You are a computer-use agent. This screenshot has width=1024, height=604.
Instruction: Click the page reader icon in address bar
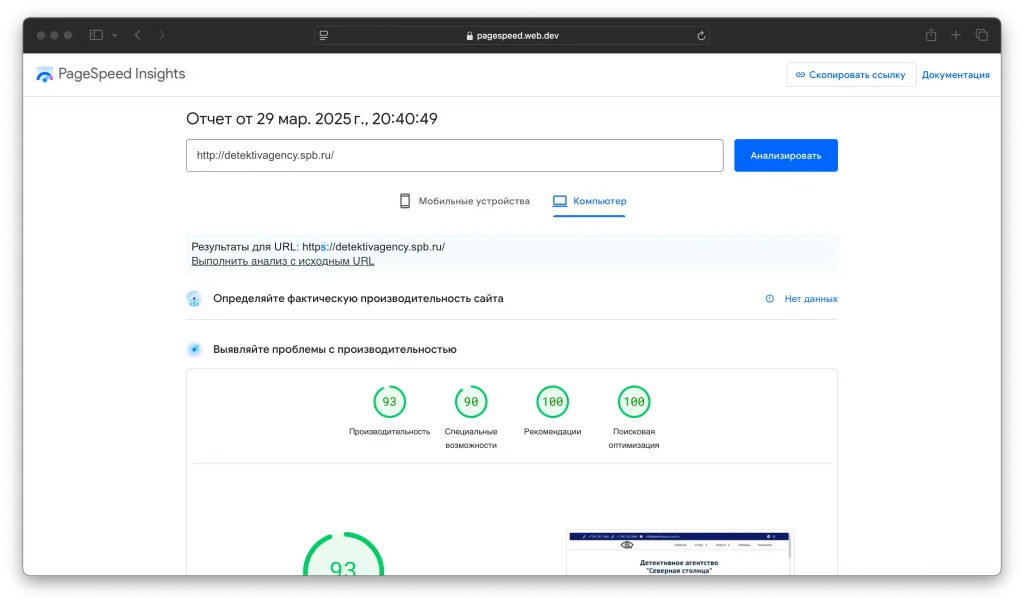(x=324, y=35)
